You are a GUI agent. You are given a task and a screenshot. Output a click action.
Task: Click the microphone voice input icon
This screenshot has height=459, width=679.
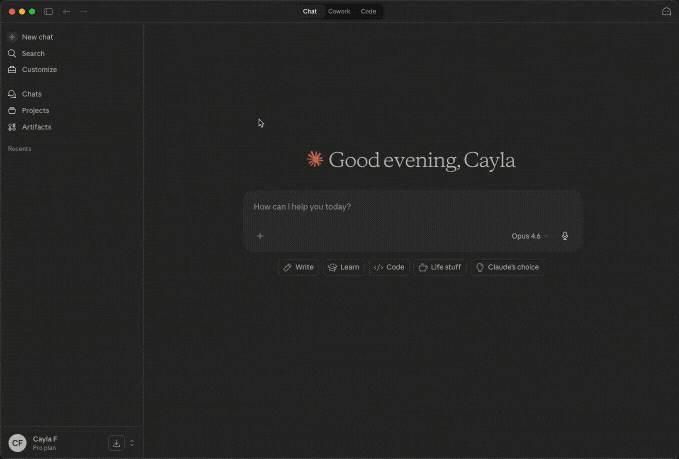coord(565,236)
